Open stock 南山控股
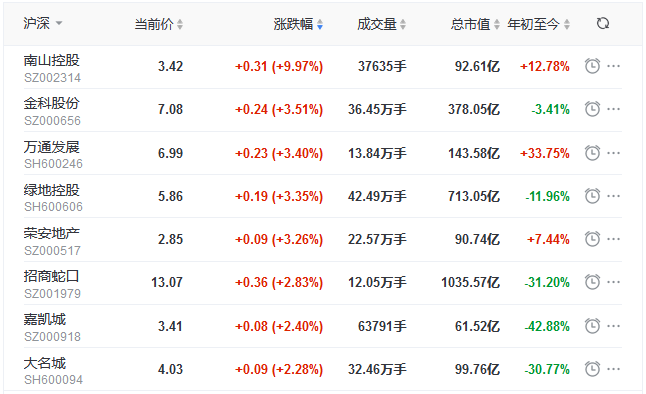Image resolution: width=646 pixels, height=394 pixels. 51,60
